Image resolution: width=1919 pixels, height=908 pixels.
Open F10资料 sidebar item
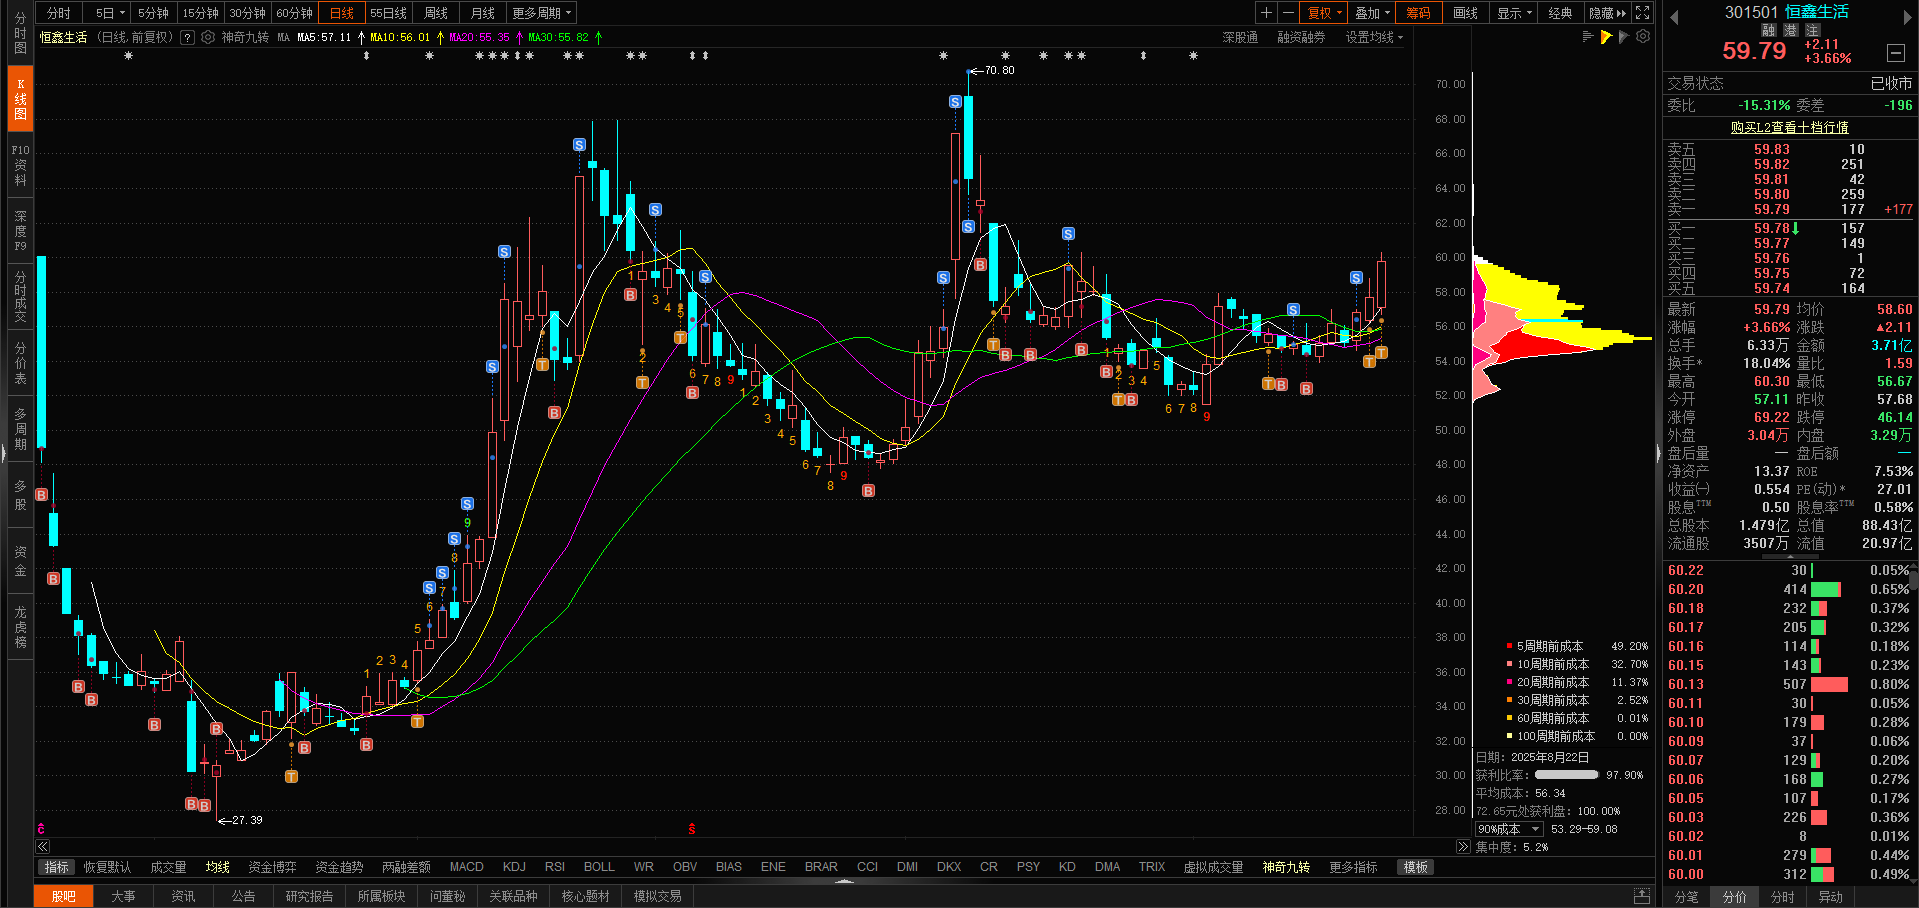20,165
